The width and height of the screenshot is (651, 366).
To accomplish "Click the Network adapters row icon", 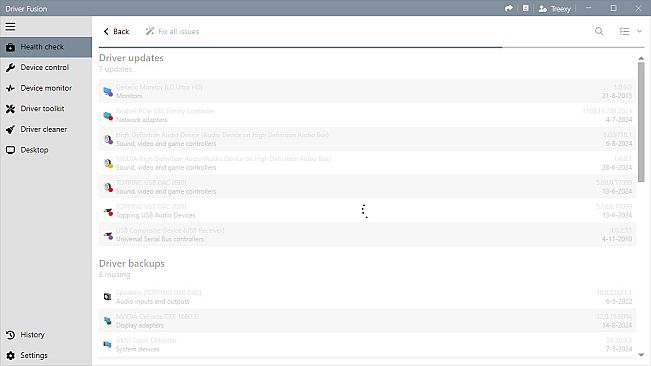I will point(108,116).
